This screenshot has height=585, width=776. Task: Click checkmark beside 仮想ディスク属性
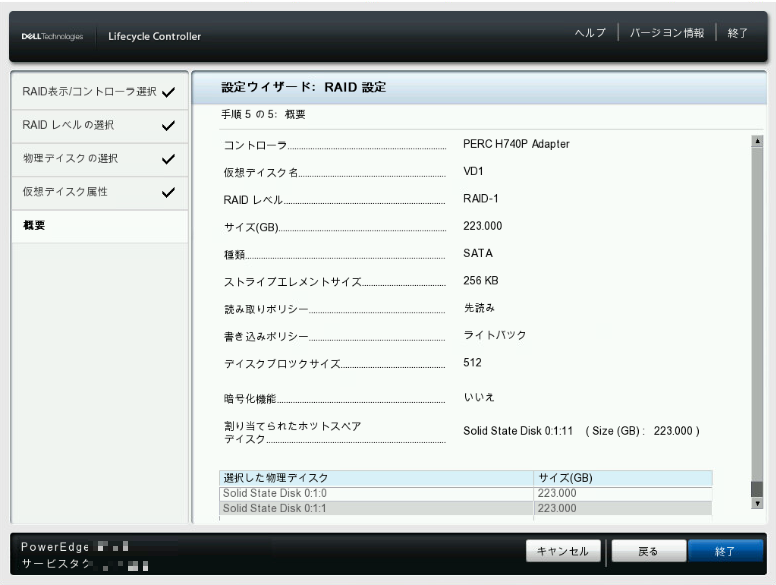coord(168,192)
